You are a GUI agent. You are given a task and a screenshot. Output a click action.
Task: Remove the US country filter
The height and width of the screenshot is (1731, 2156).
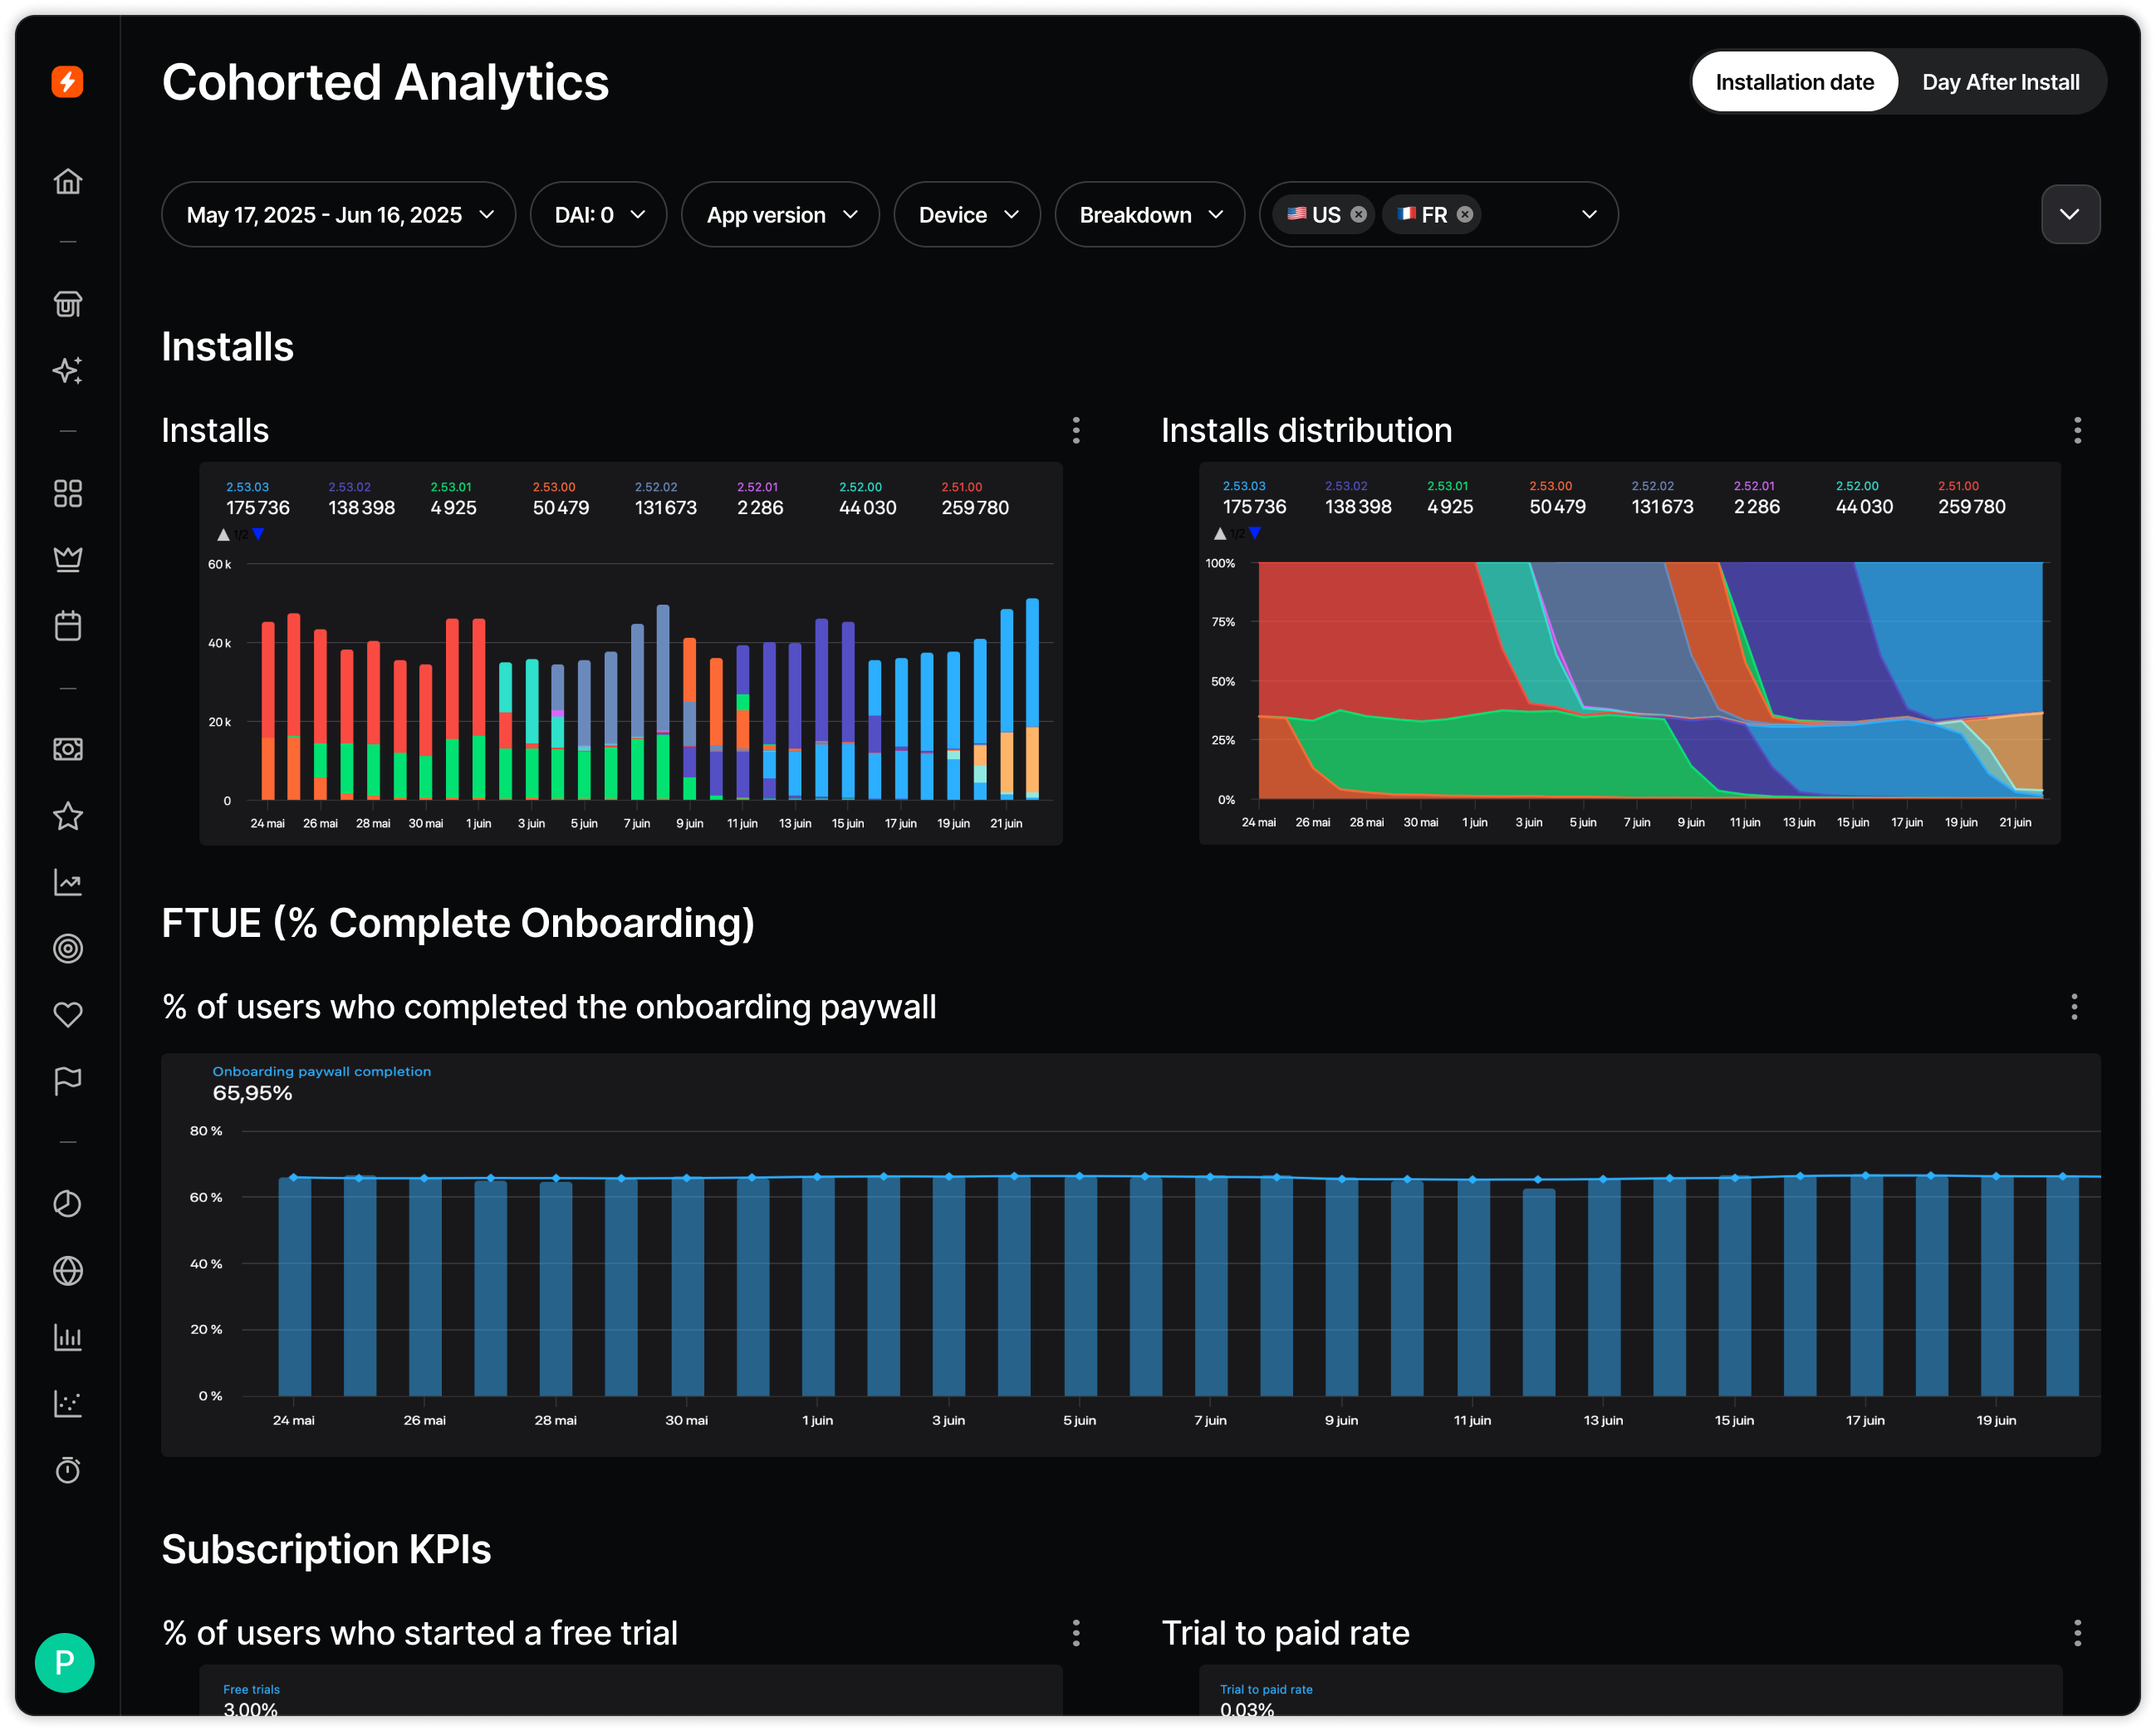tap(1358, 214)
